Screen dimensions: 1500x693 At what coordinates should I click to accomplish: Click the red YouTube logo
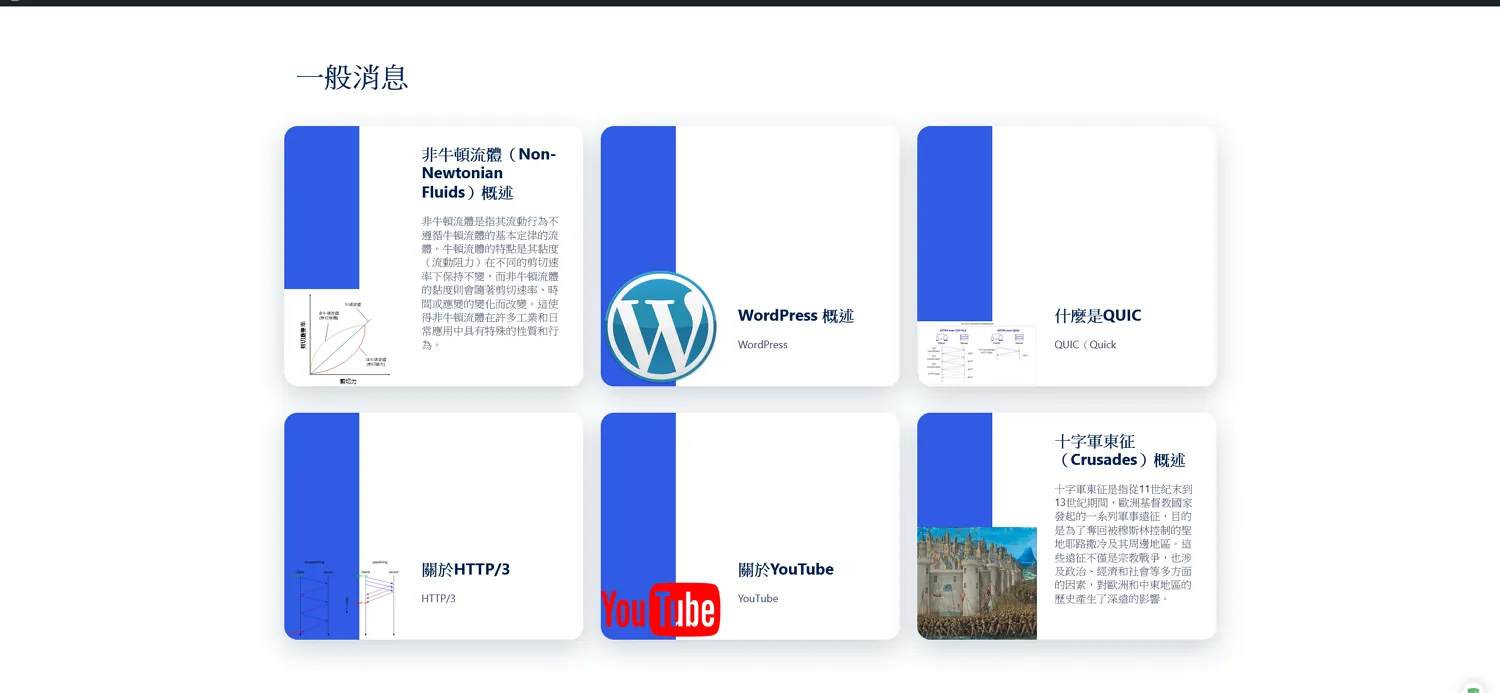(x=660, y=609)
